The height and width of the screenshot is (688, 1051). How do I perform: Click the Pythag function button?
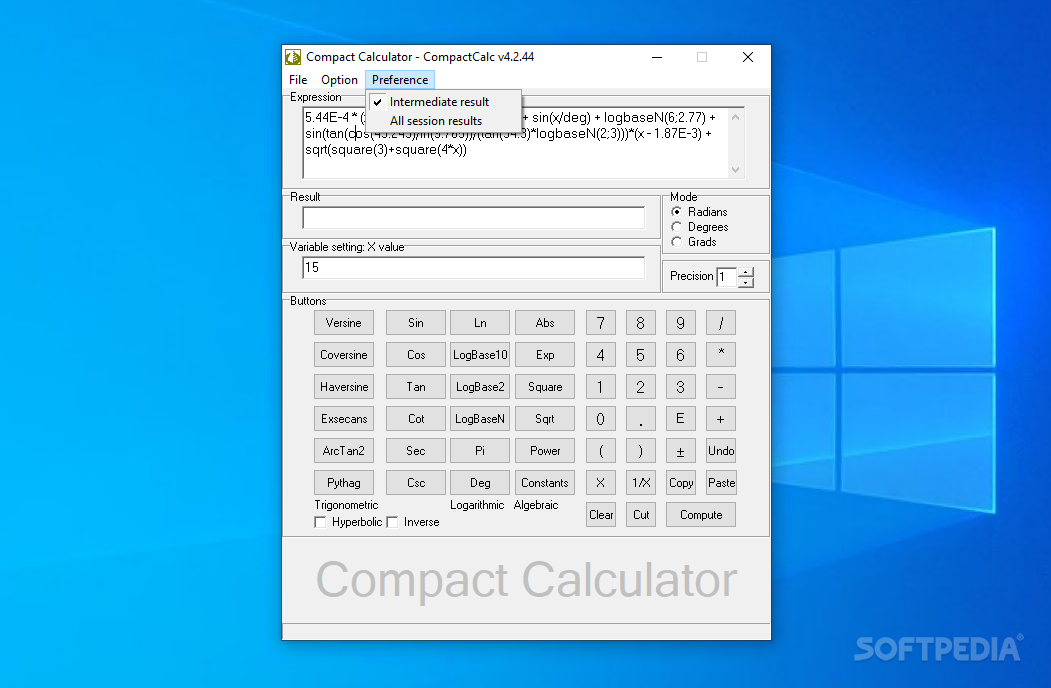[x=344, y=483]
